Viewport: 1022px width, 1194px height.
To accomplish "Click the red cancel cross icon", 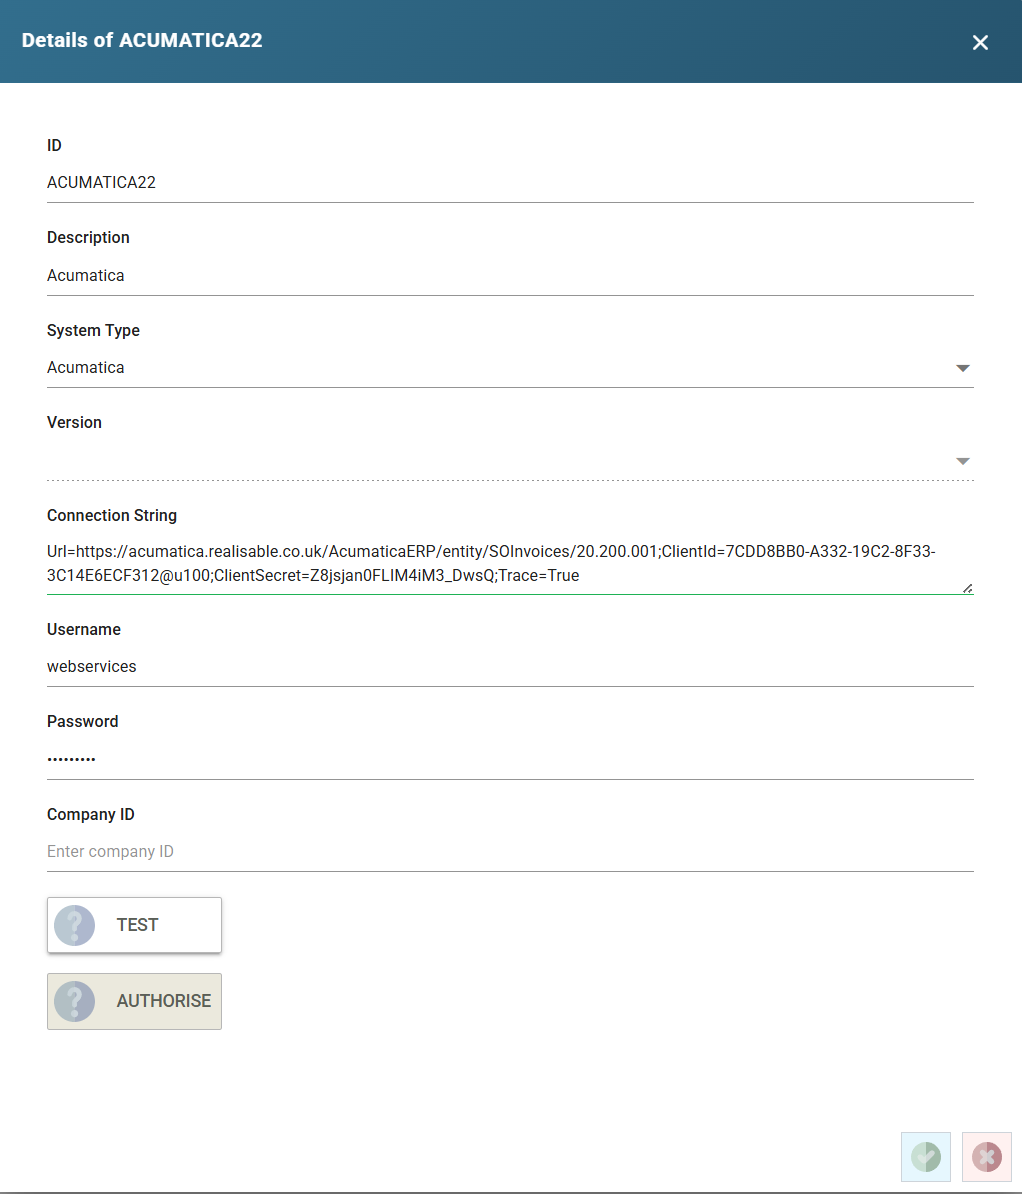I will pos(986,1157).
